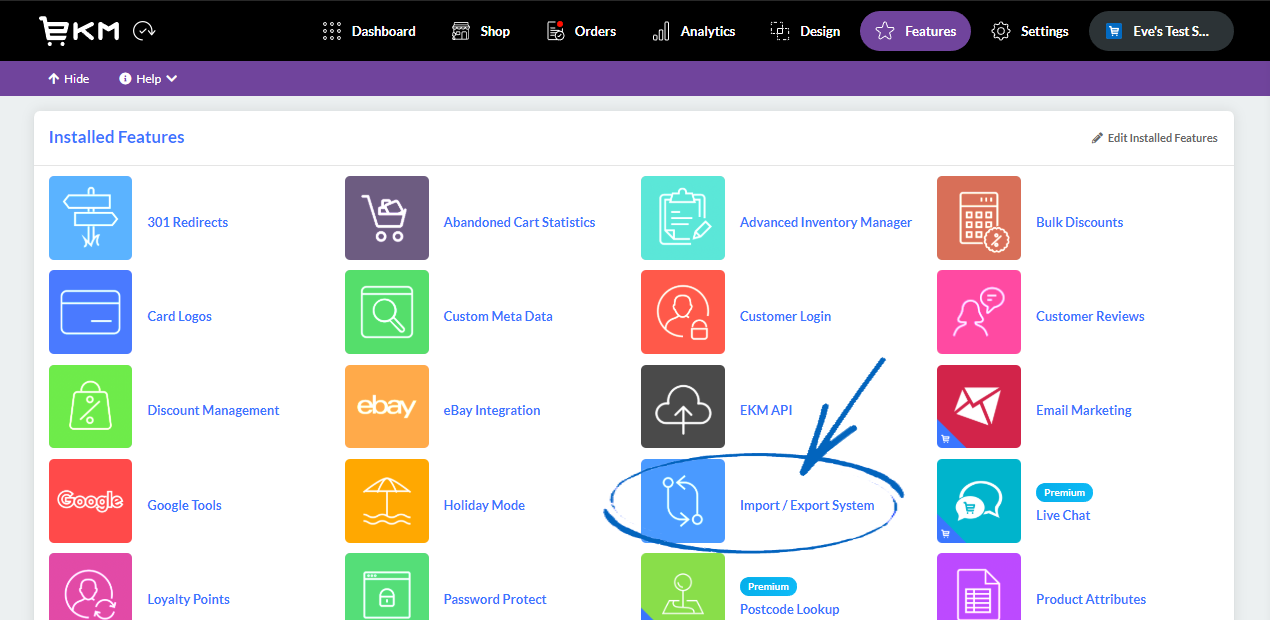Select the Bulk Discounts calculator icon

tap(979, 218)
